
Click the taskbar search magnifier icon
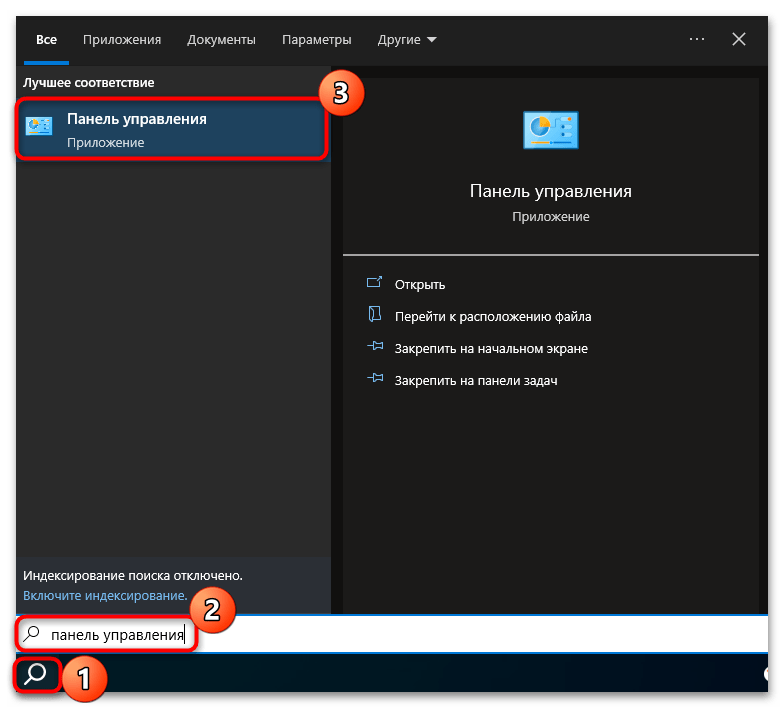tap(36, 674)
